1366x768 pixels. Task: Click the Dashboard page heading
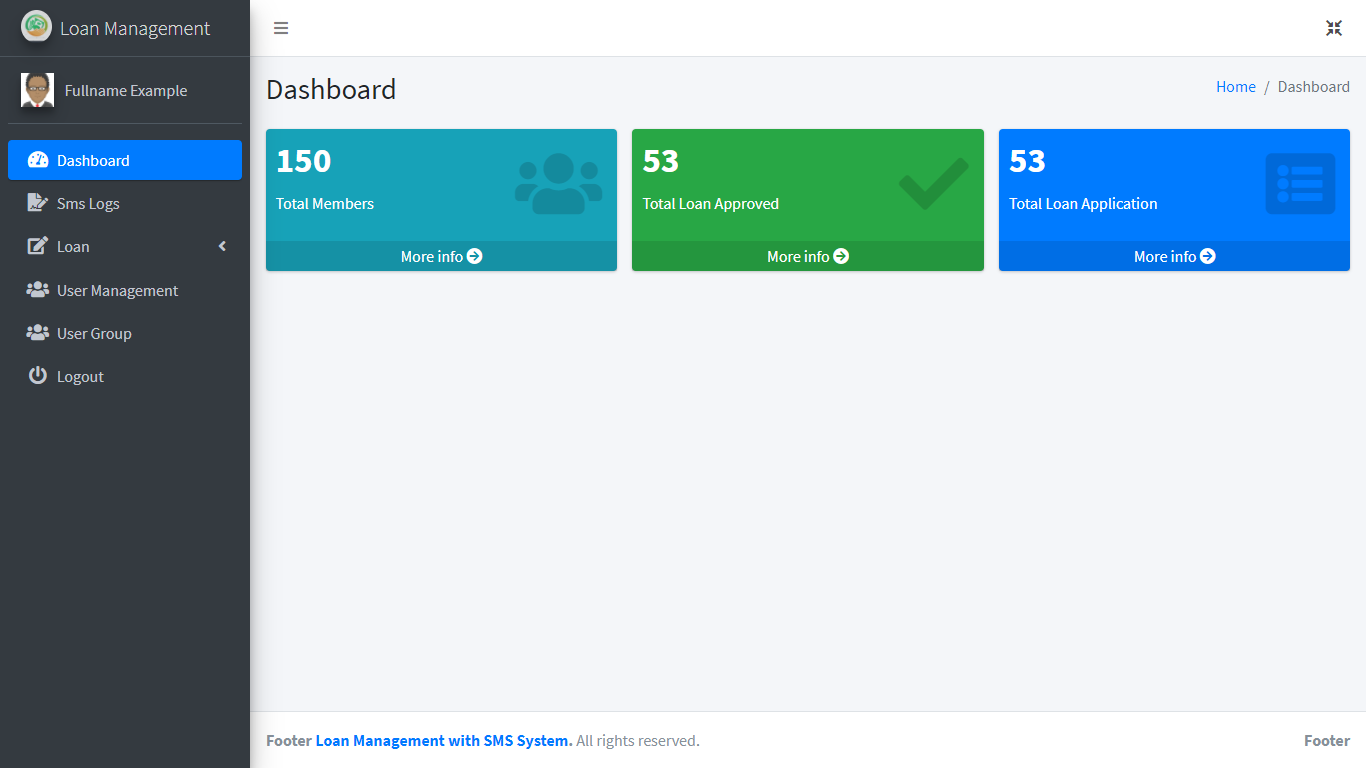(x=331, y=89)
